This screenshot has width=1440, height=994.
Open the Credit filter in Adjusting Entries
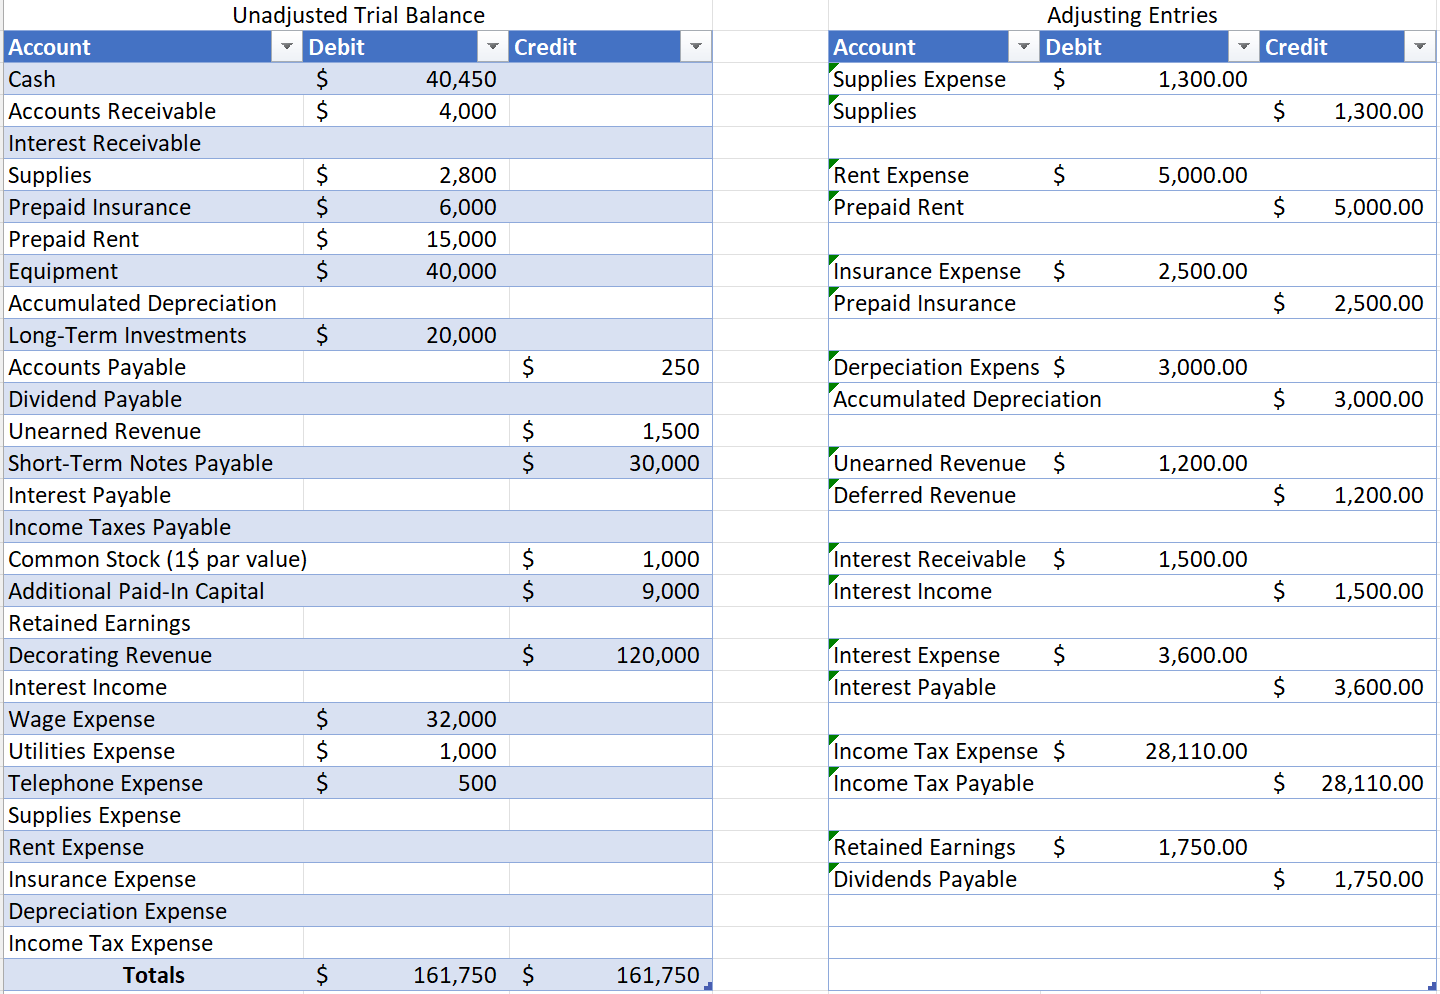pos(1420,46)
